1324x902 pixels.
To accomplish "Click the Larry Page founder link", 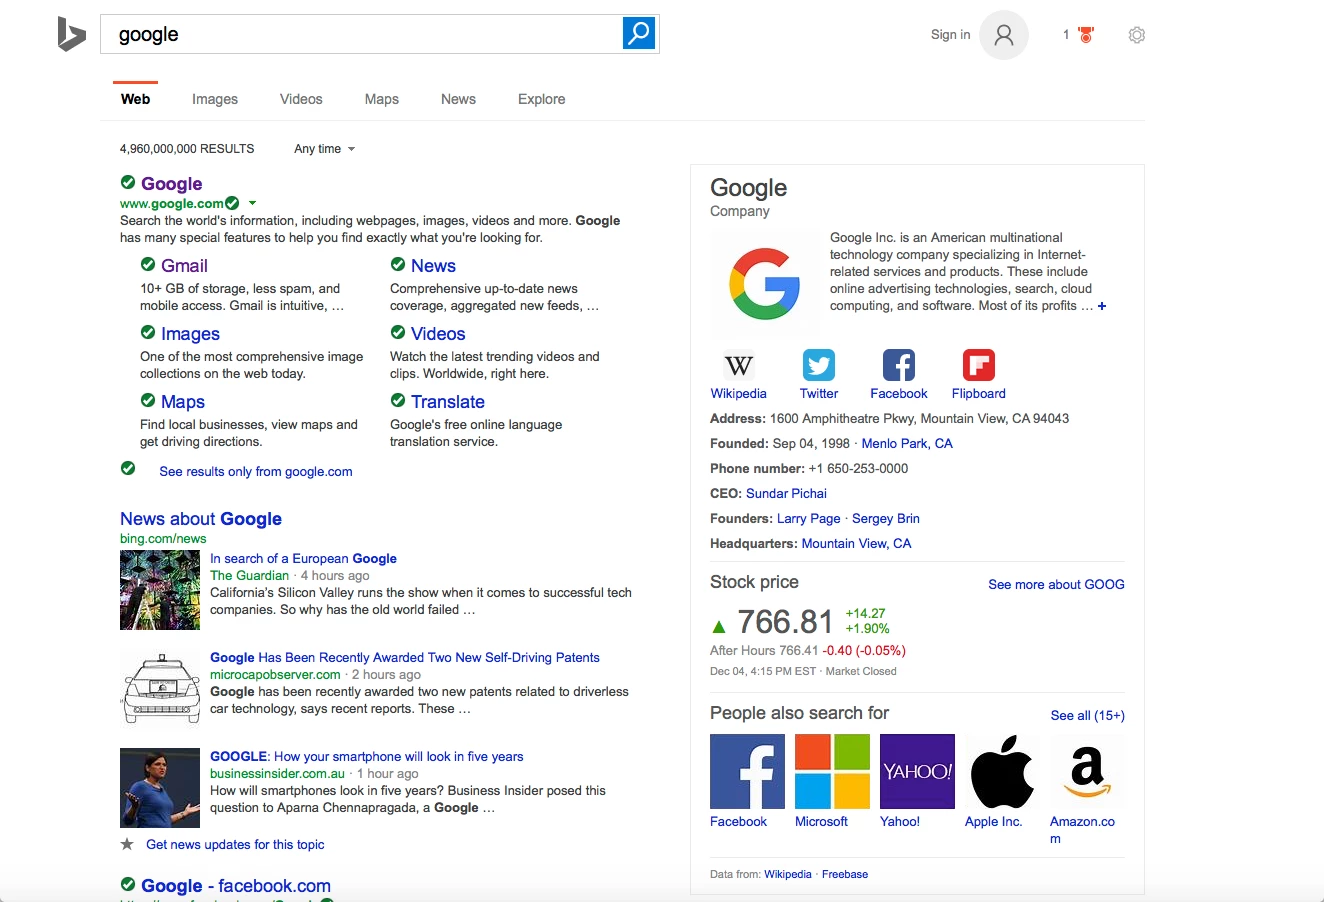I will click(x=808, y=519).
